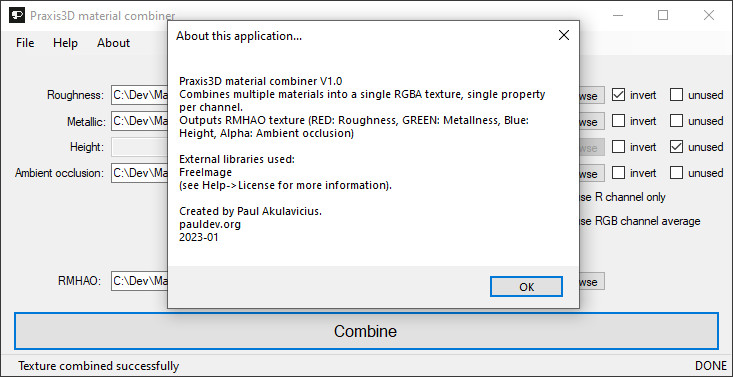Click the "External libraries used:" line

click(x=237, y=159)
